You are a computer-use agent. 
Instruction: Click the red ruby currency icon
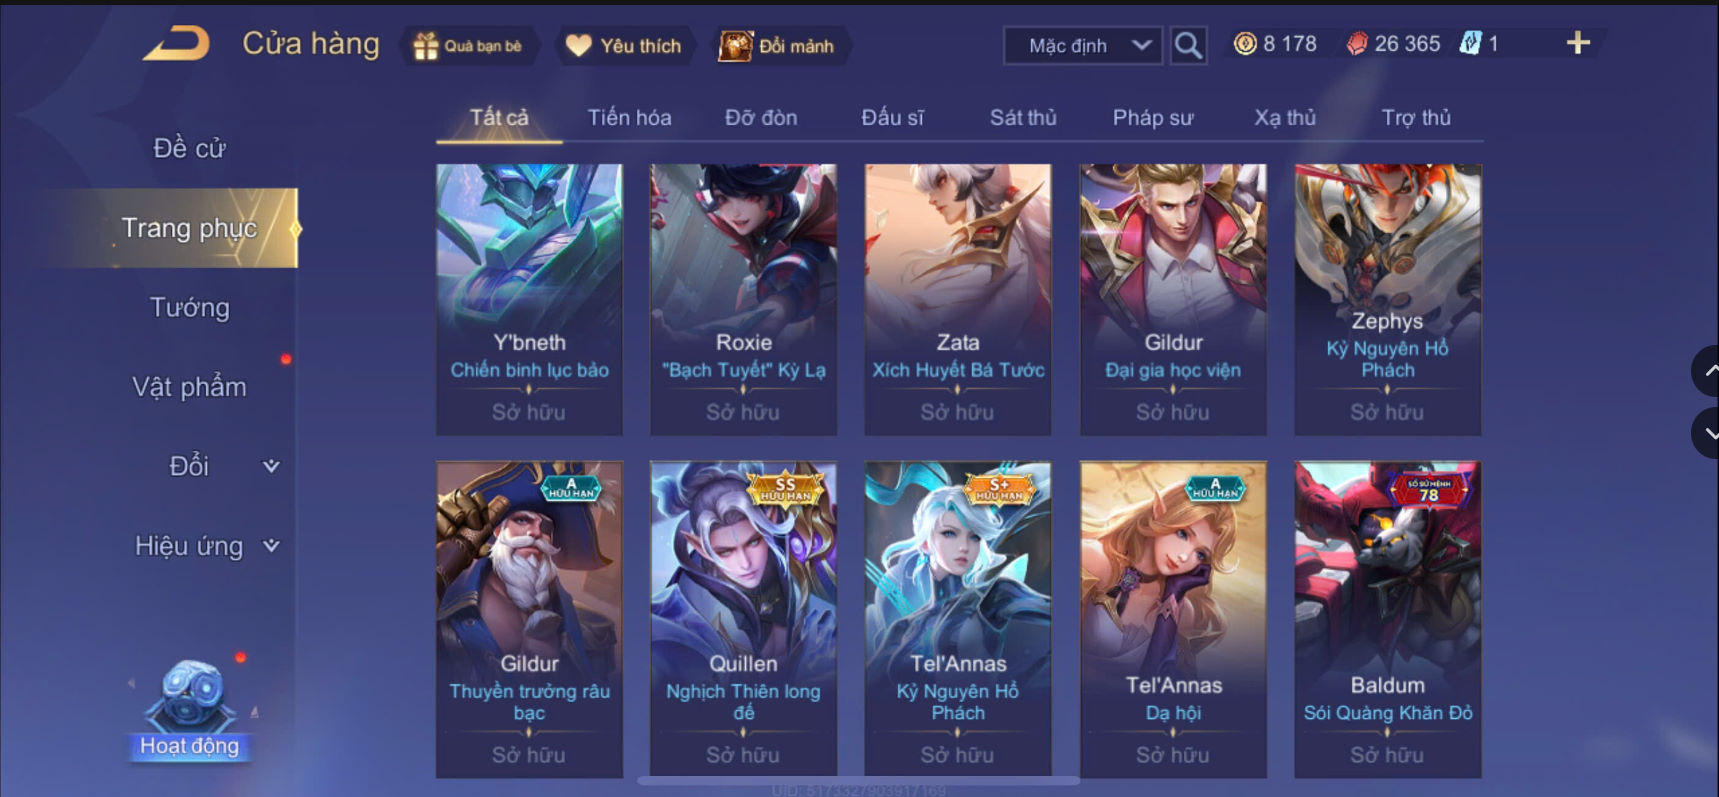pos(1356,44)
